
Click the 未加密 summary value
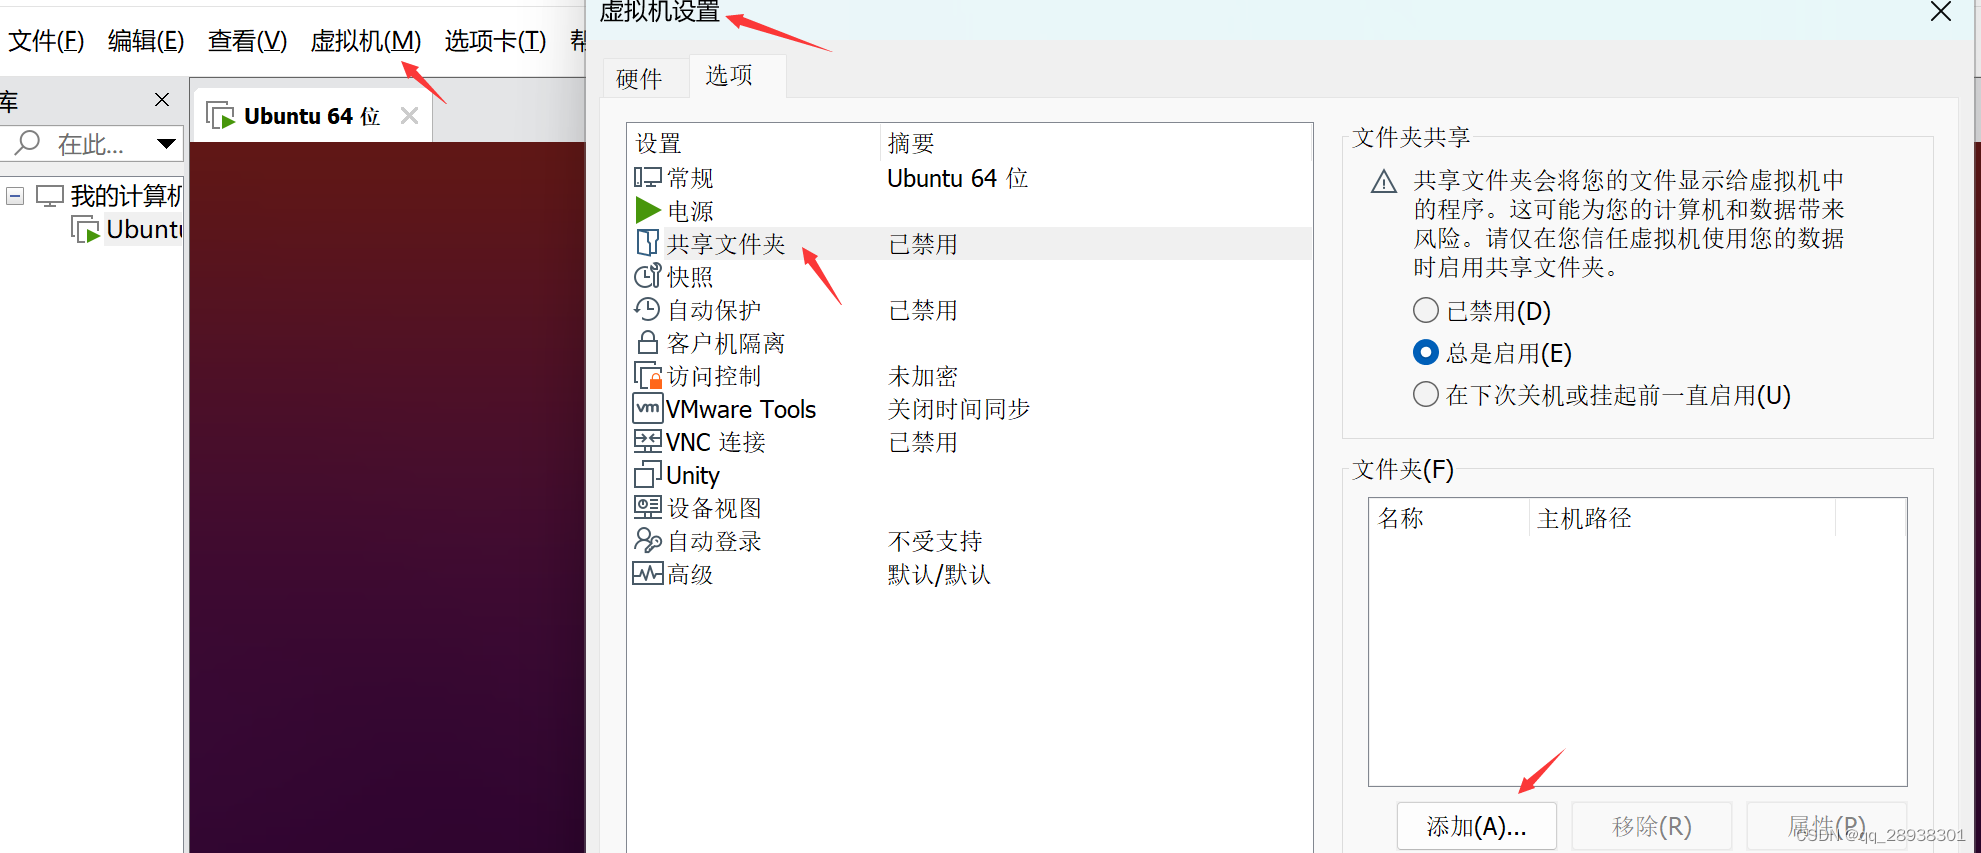[923, 376]
